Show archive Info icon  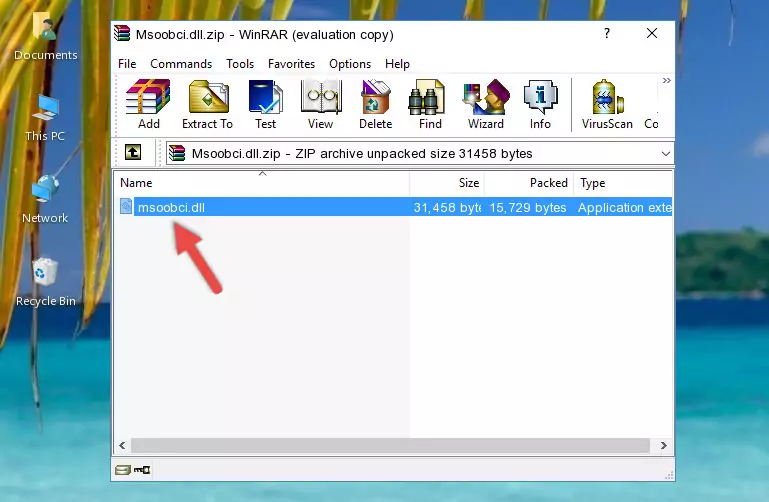pyautogui.click(x=540, y=104)
